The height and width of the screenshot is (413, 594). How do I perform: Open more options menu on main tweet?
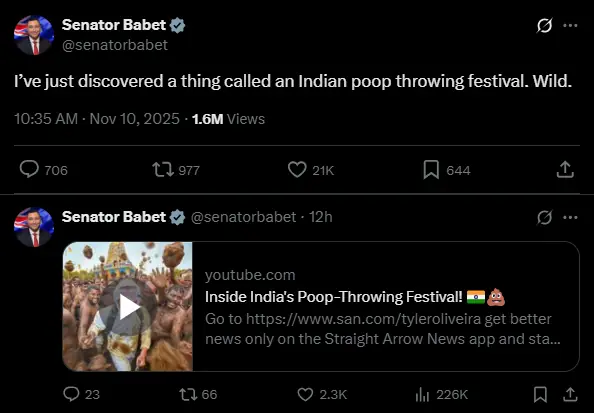coord(570,25)
